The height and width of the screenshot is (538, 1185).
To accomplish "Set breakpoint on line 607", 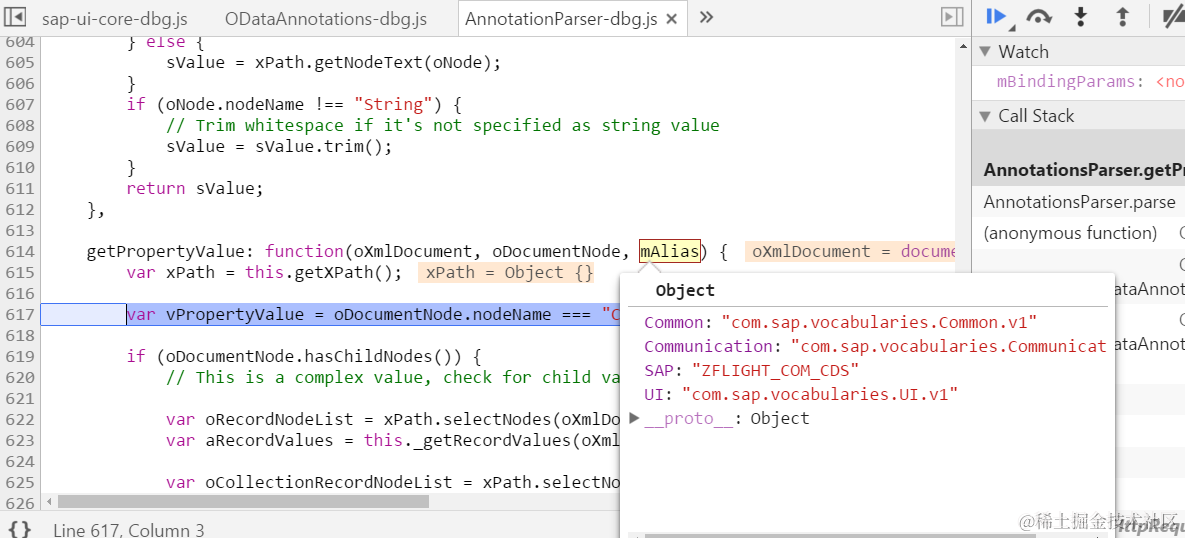I will point(18,104).
